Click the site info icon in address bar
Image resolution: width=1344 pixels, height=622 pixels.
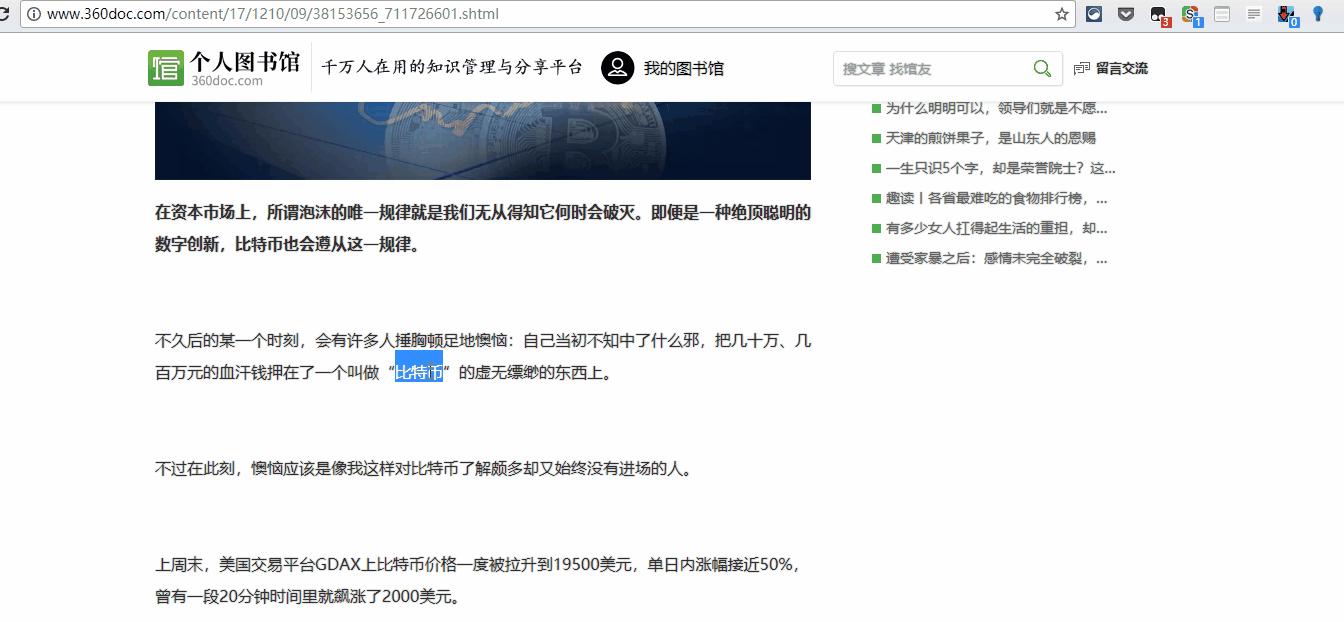[33, 14]
